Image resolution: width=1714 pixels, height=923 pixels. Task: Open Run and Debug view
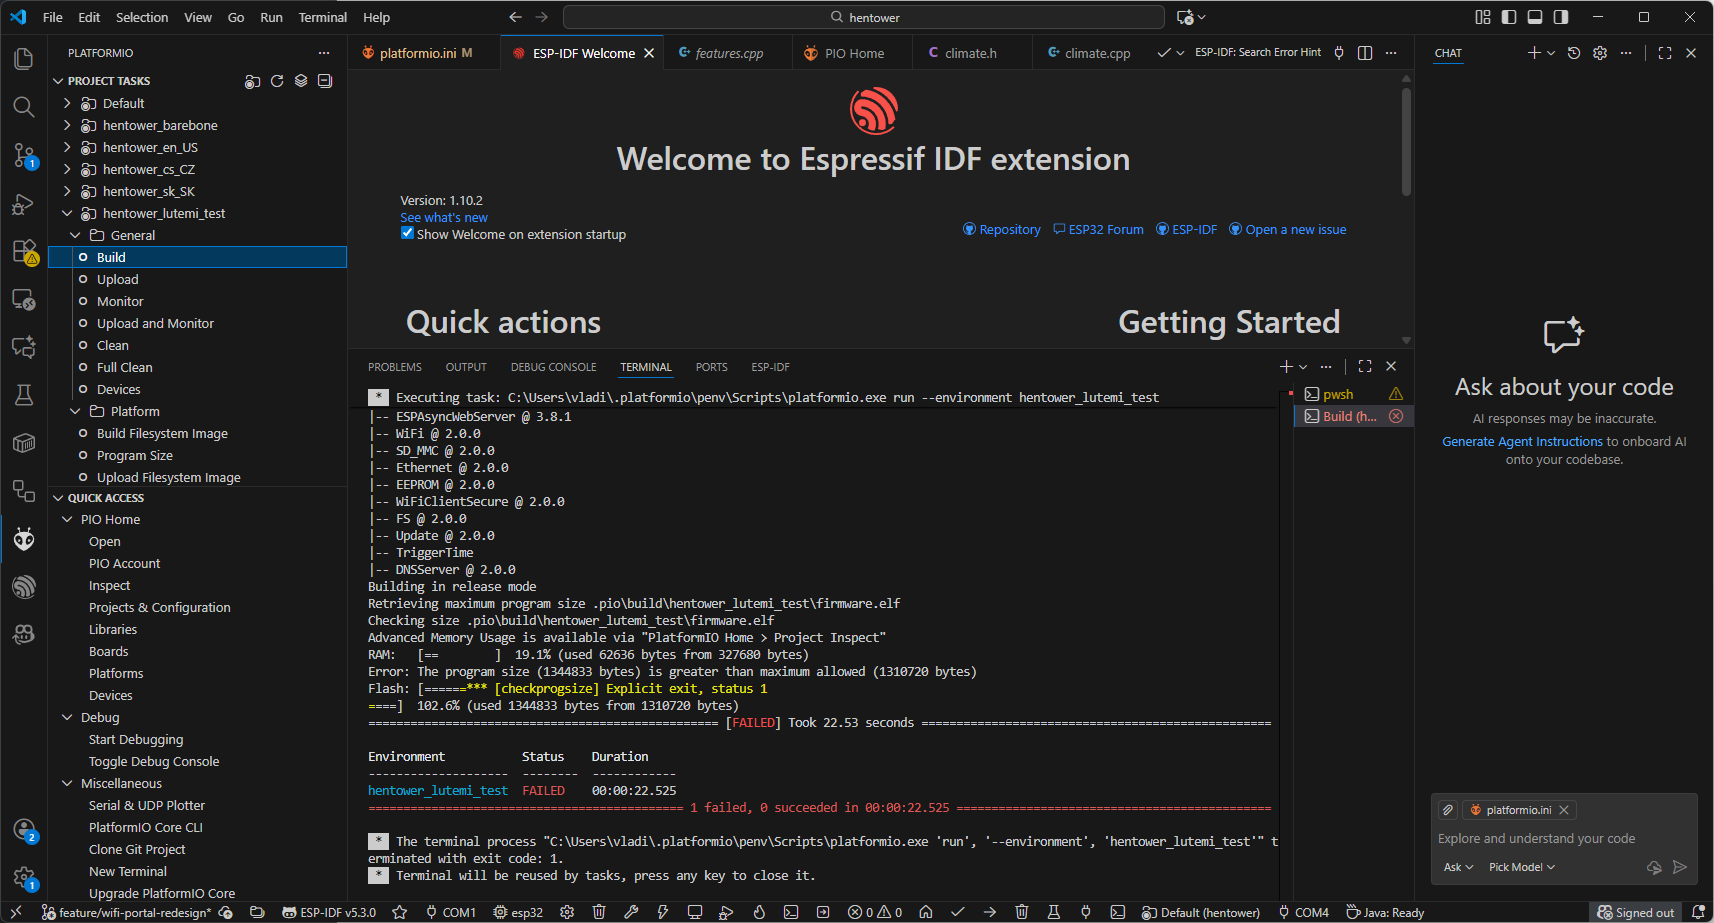pyautogui.click(x=24, y=203)
